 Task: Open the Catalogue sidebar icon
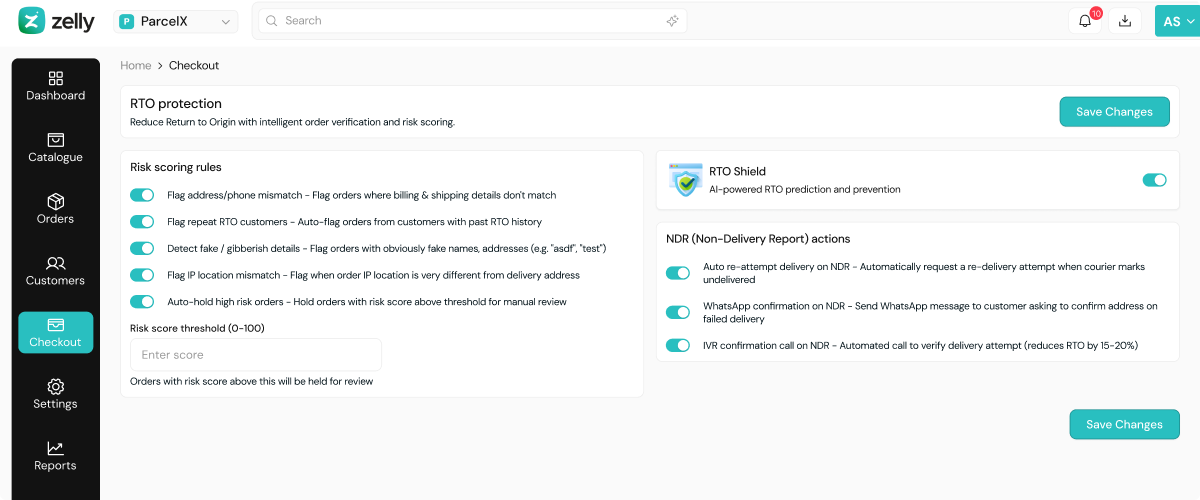click(x=56, y=140)
